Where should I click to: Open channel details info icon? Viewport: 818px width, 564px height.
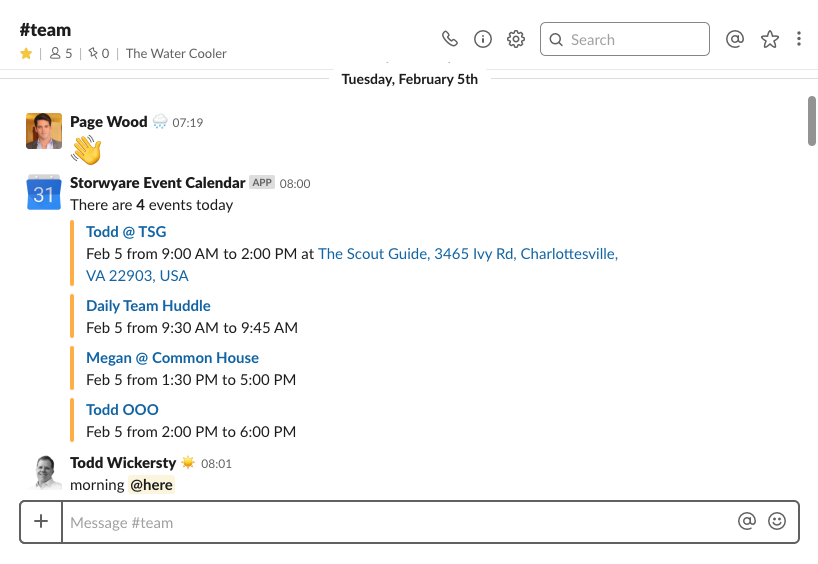click(483, 39)
